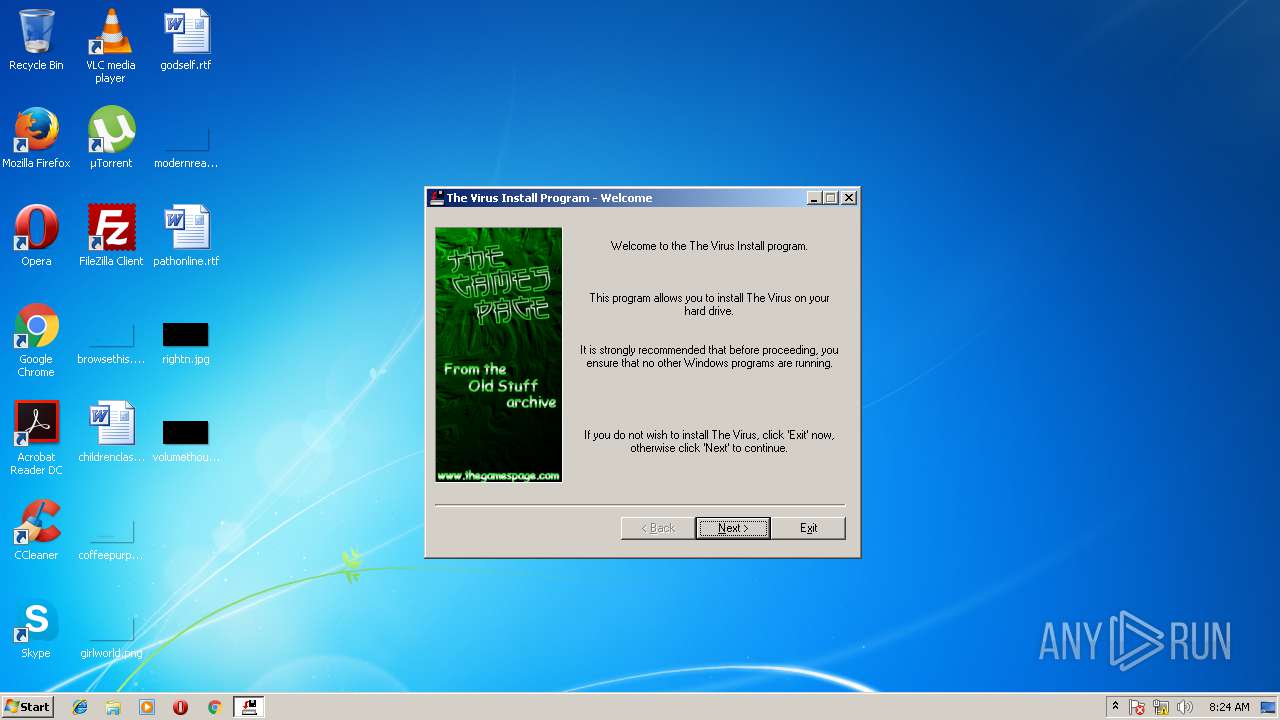Select the godself.rtf document icon
The width and height of the screenshot is (1280, 720).
point(186,40)
